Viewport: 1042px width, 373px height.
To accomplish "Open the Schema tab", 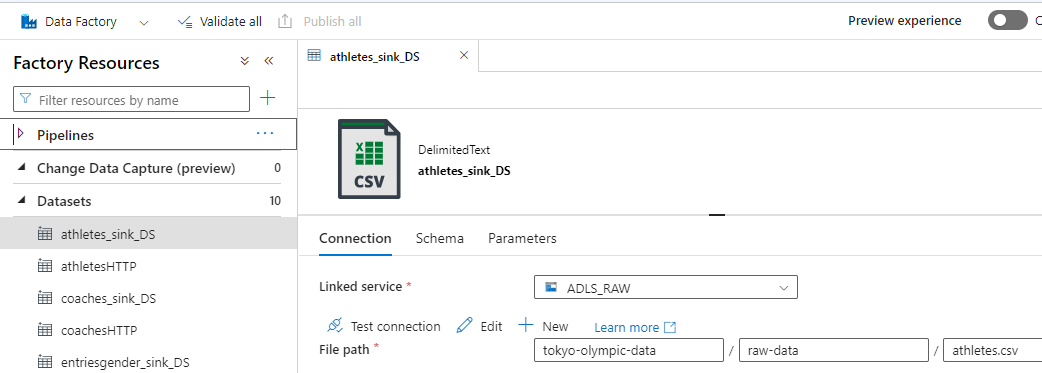I will [x=439, y=238].
